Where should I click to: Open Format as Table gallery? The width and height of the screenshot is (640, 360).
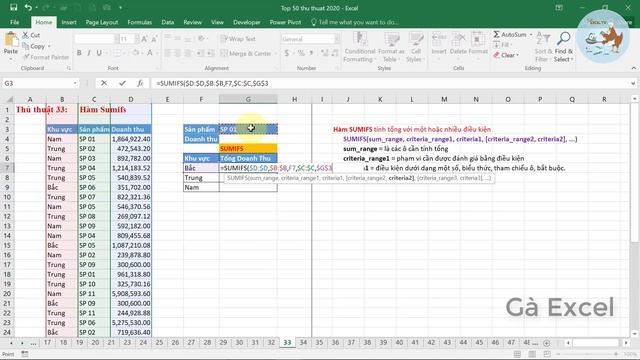391,47
